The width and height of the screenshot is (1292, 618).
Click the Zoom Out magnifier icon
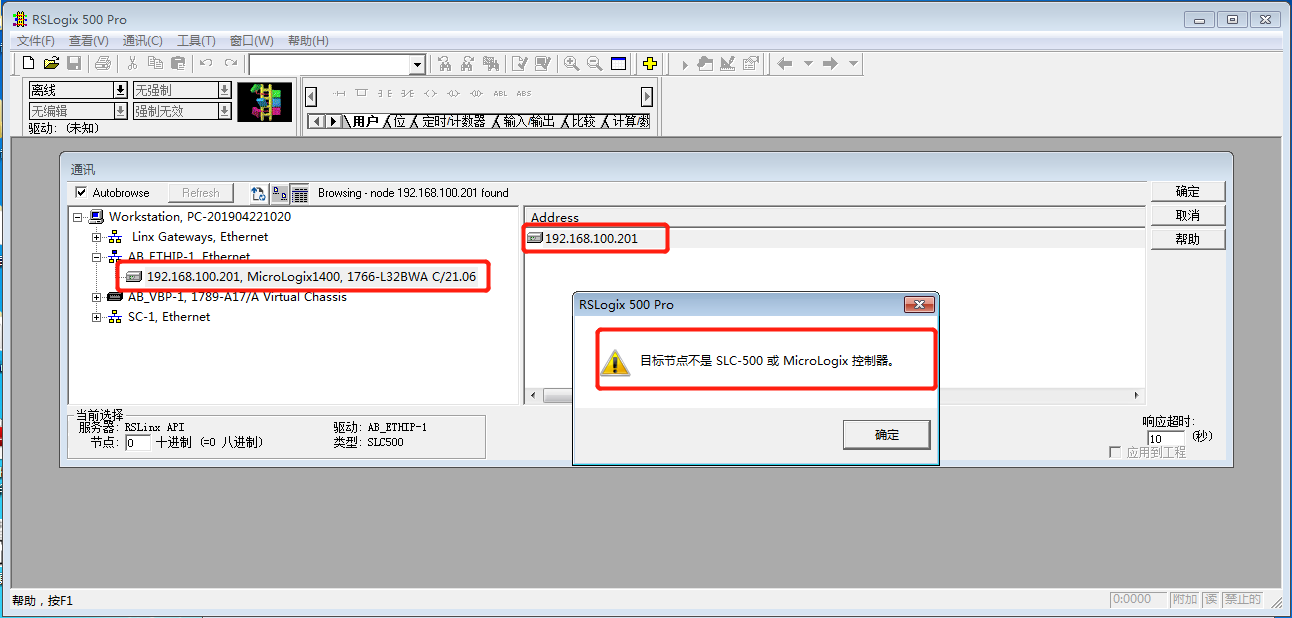click(x=594, y=64)
